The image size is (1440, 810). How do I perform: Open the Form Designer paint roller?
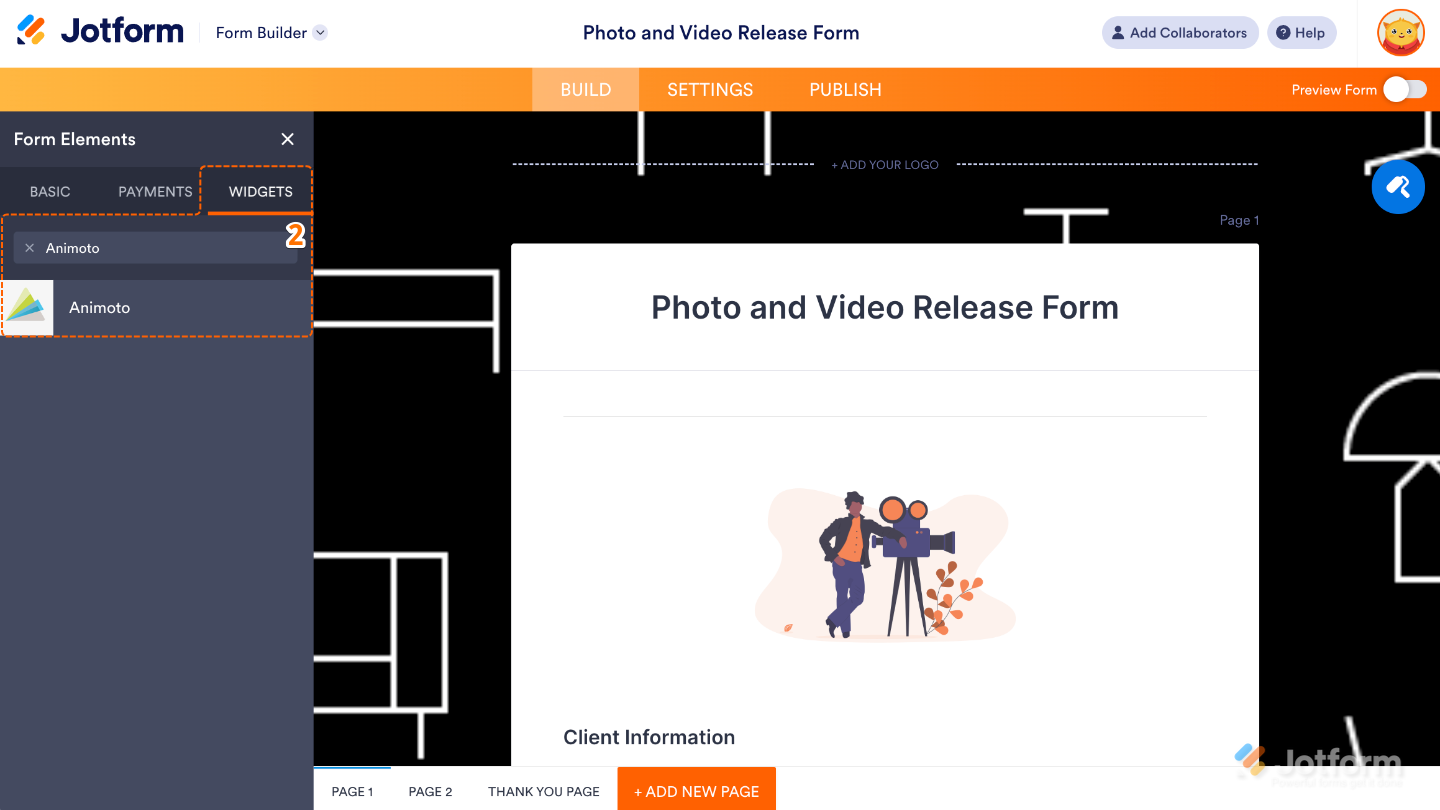point(1397,187)
